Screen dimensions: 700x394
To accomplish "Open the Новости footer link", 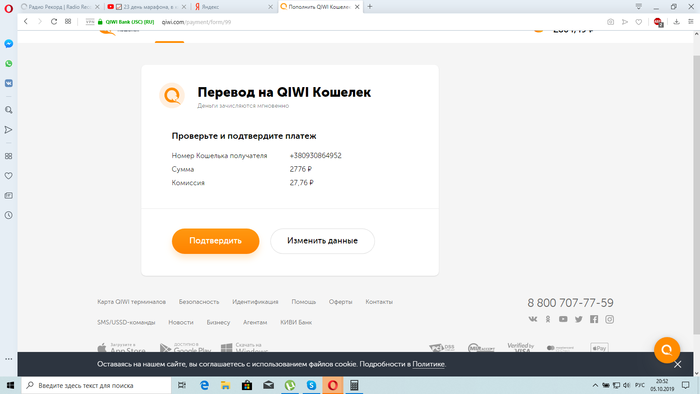I will (x=181, y=322).
